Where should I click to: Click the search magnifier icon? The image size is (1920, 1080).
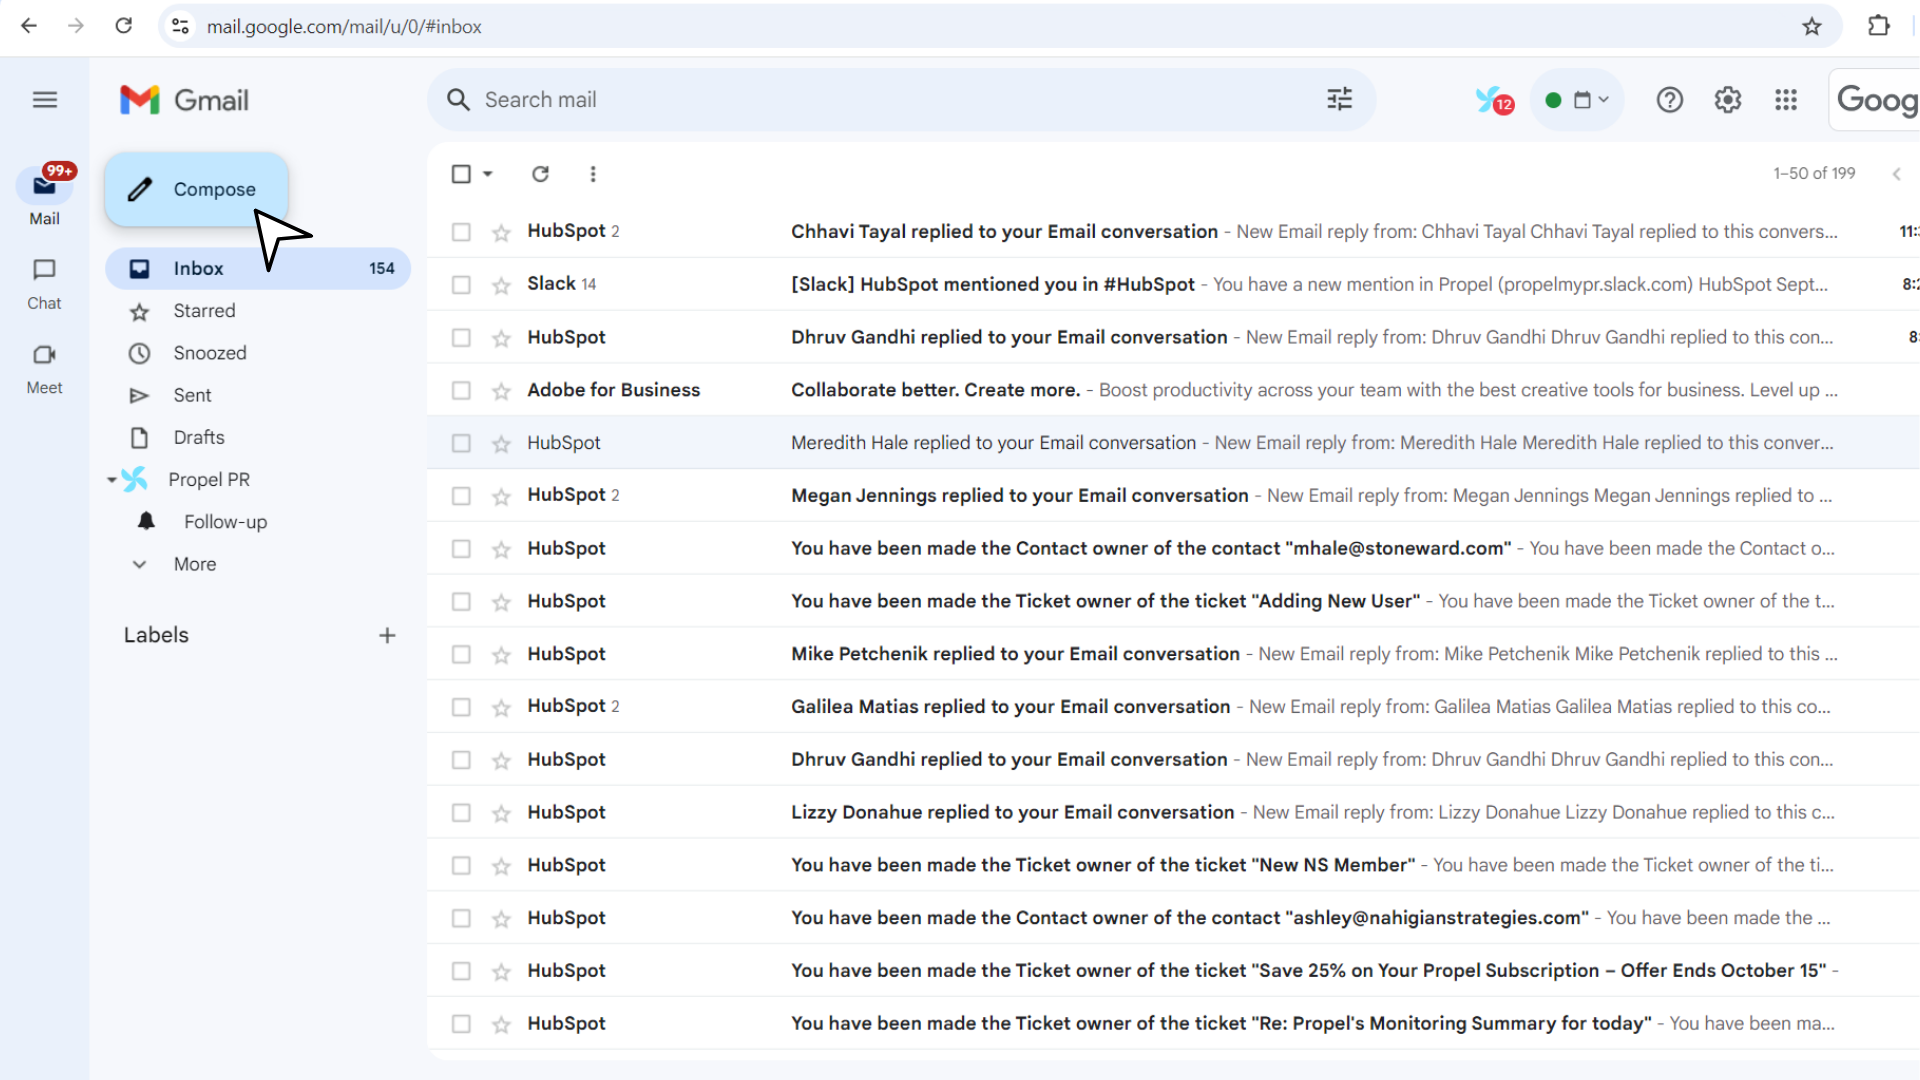[458, 100]
